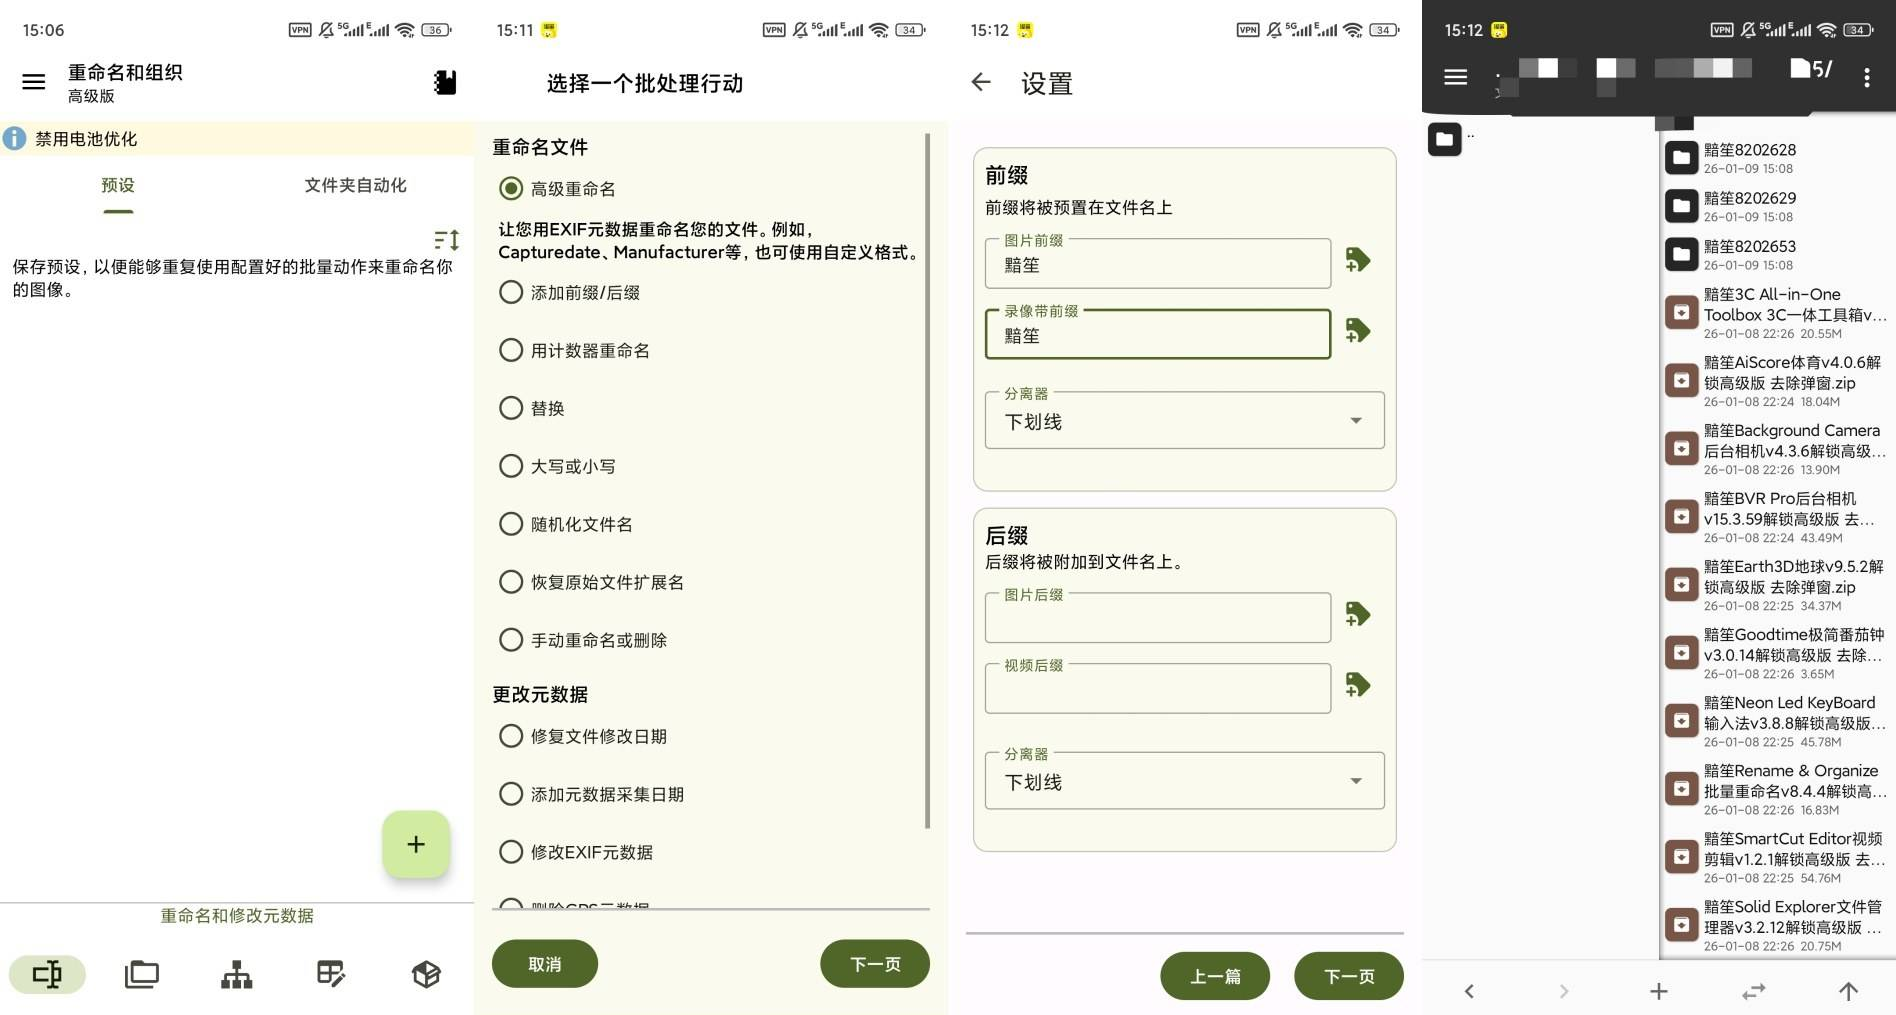
Task: Select the 添加元数据采集日期 radio option
Action: (511, 794)
